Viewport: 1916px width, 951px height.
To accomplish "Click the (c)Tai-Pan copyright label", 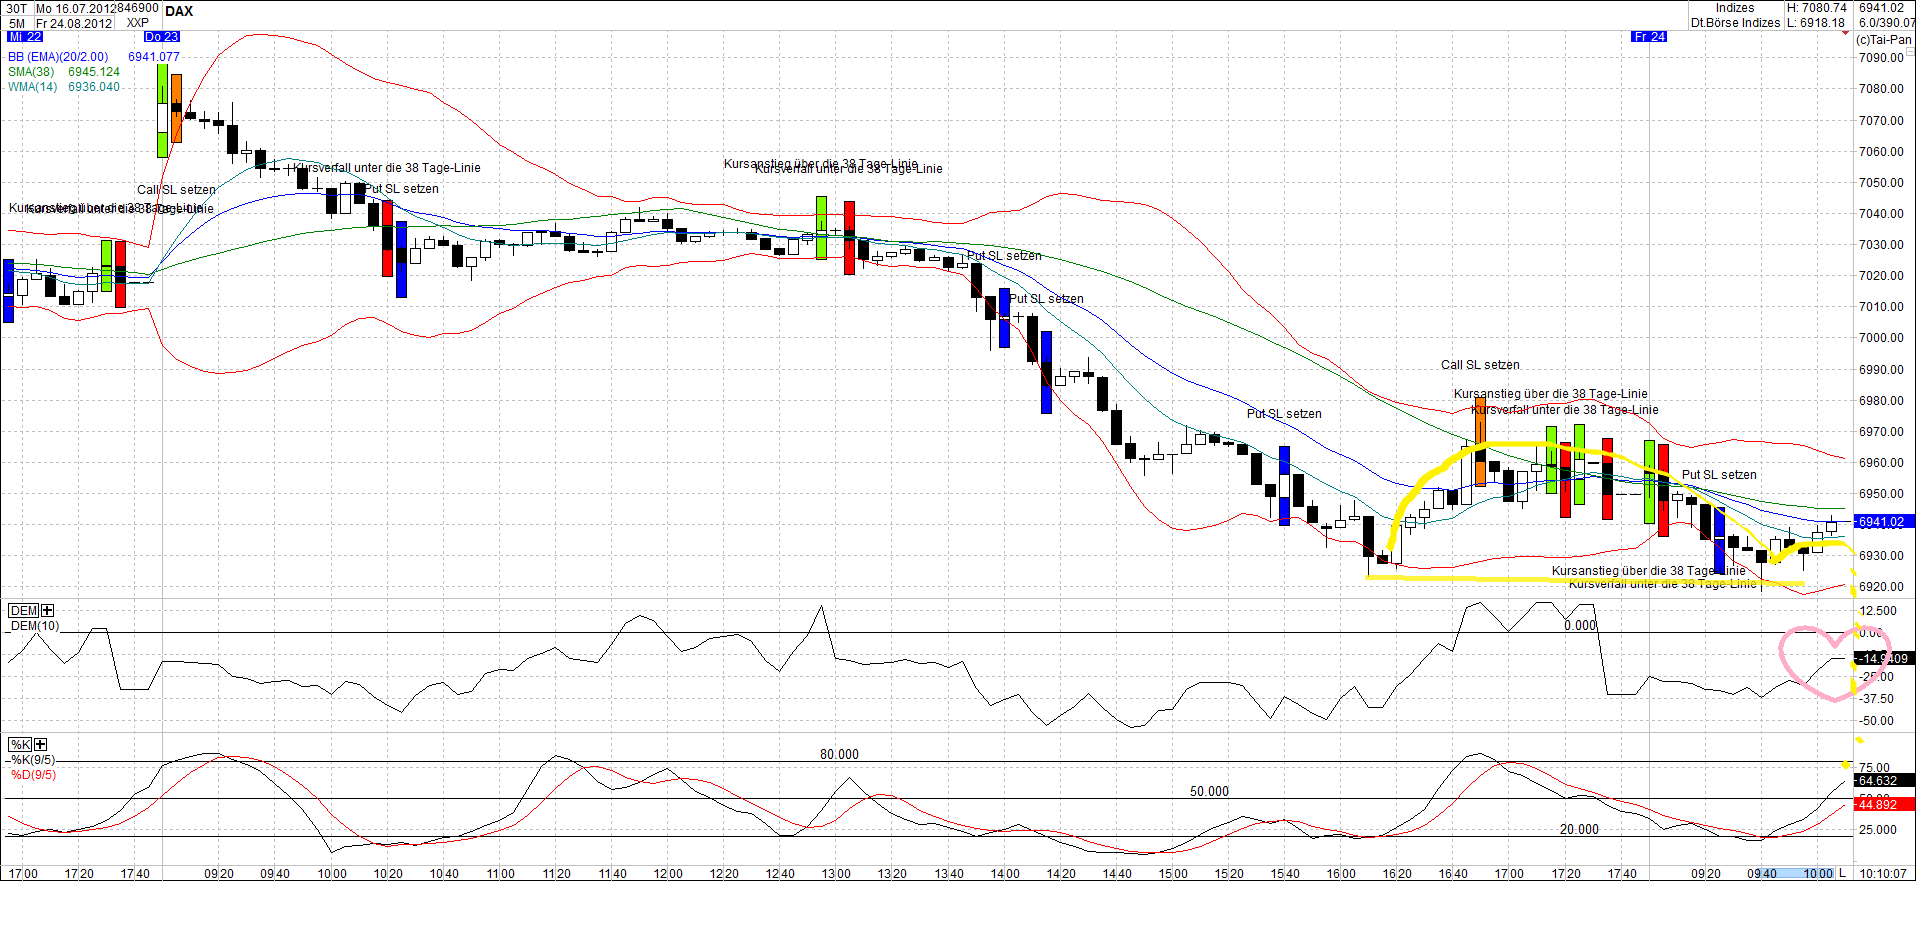I will pos(1884,40).
